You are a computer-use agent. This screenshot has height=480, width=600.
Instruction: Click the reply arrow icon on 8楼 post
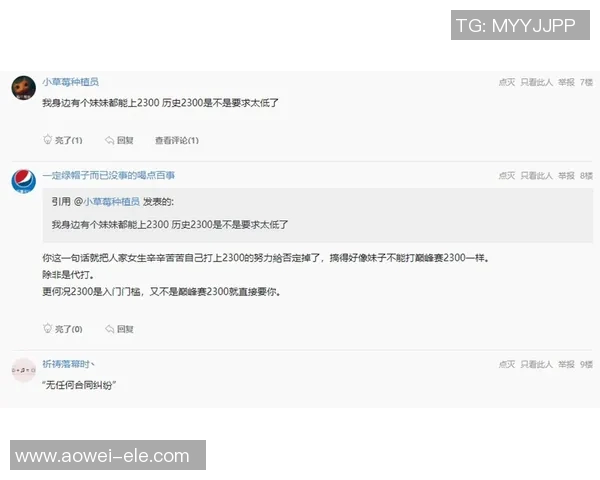(109, 329)
